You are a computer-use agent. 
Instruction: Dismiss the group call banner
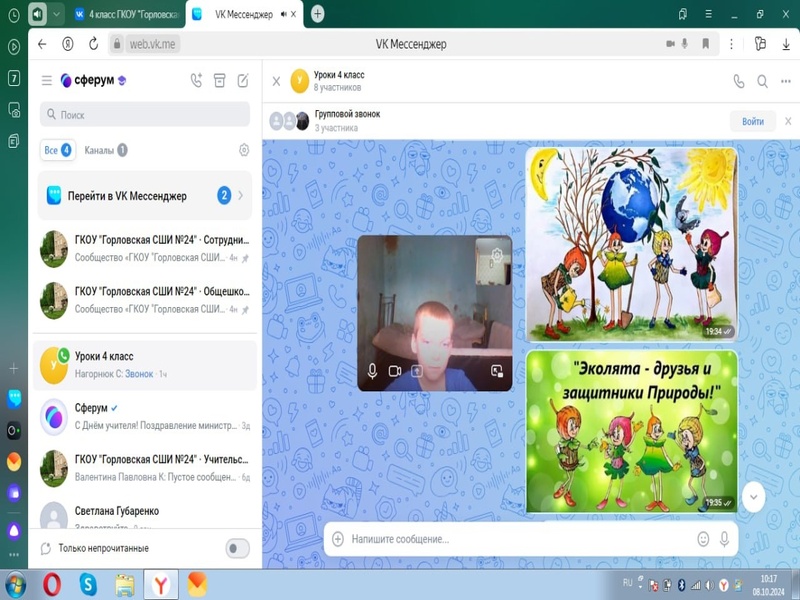788,121
